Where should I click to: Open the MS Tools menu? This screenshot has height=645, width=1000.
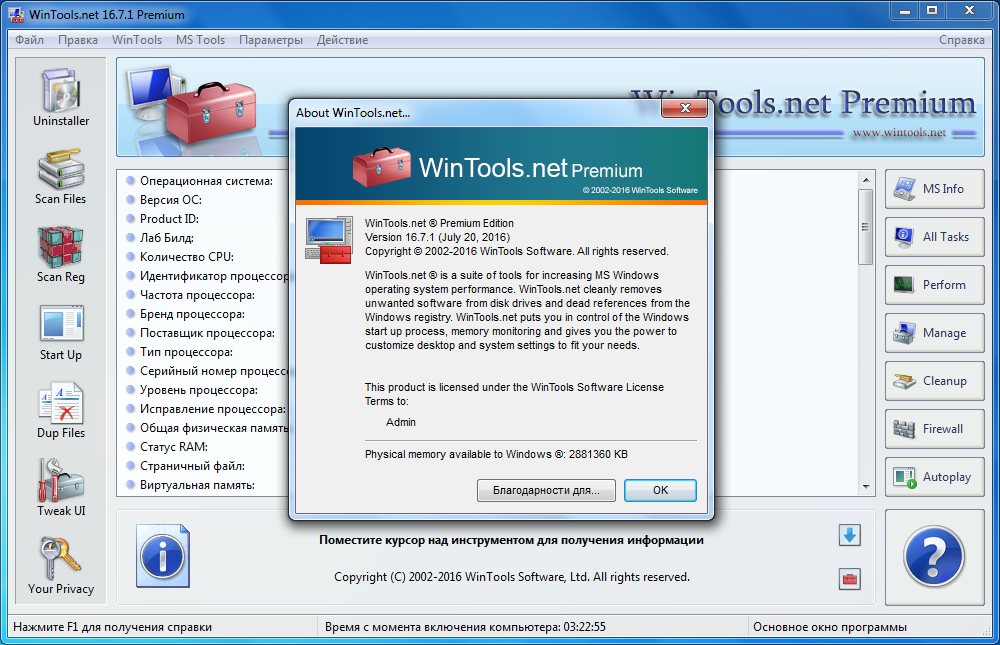[x=200, y=40]
